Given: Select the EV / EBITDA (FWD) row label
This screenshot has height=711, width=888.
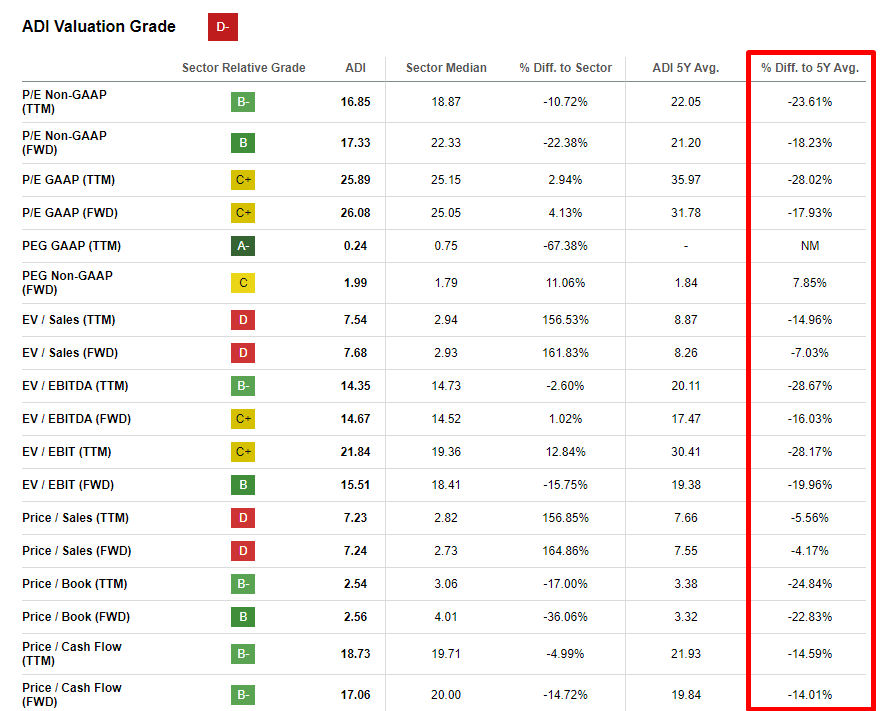Looking at the screenshot, I should pyautogui.click(x=76, y=419).
